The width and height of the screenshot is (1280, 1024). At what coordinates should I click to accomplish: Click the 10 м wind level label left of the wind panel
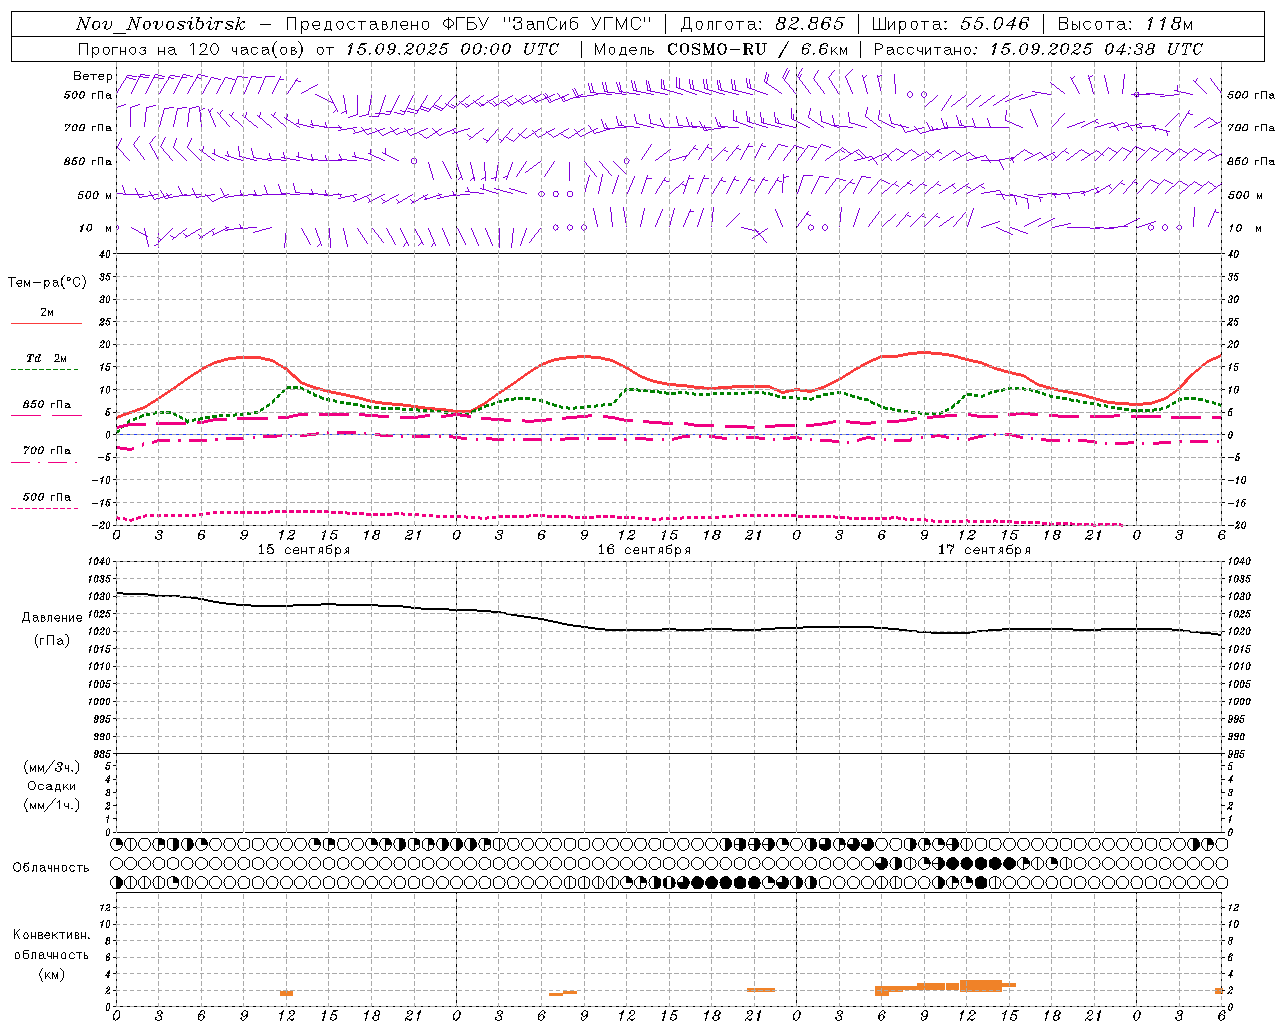[x=95, y=228]
